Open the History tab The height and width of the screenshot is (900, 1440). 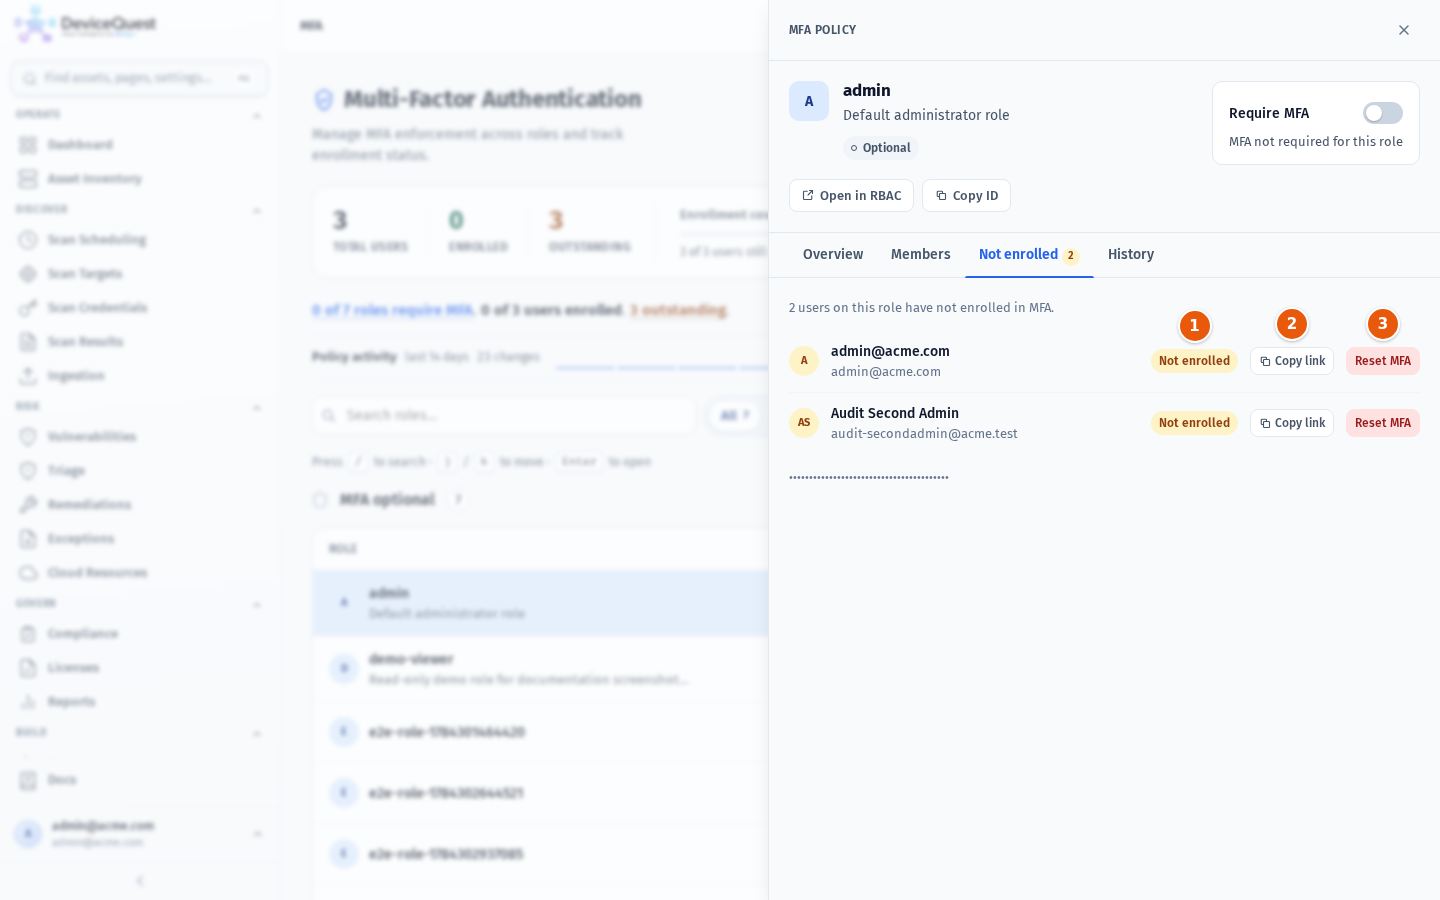tap(1131, 255)
